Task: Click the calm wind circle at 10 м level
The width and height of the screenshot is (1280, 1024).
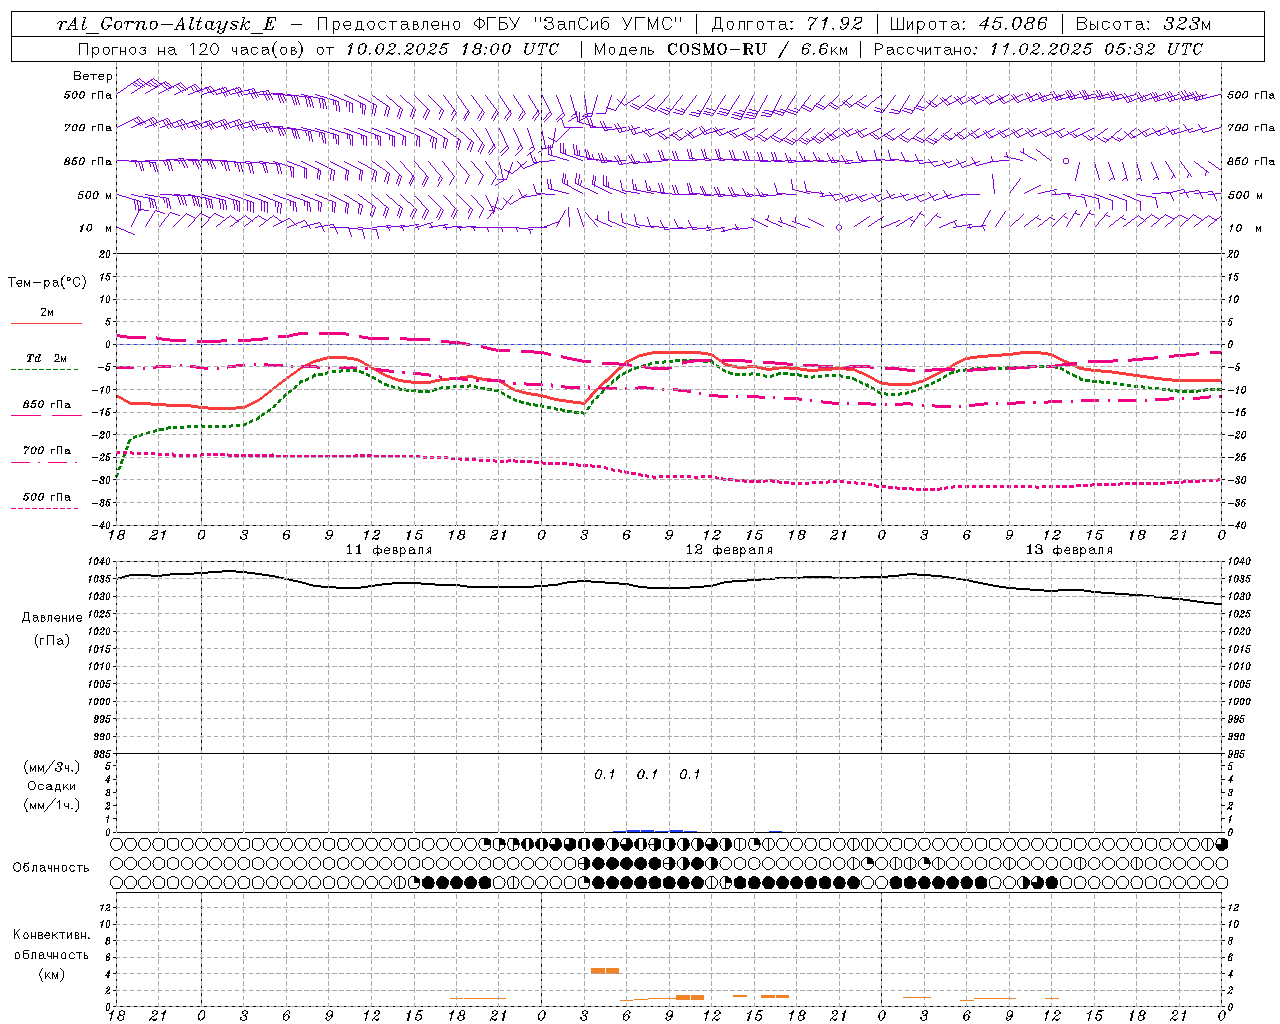Action: tap(839, 228)
